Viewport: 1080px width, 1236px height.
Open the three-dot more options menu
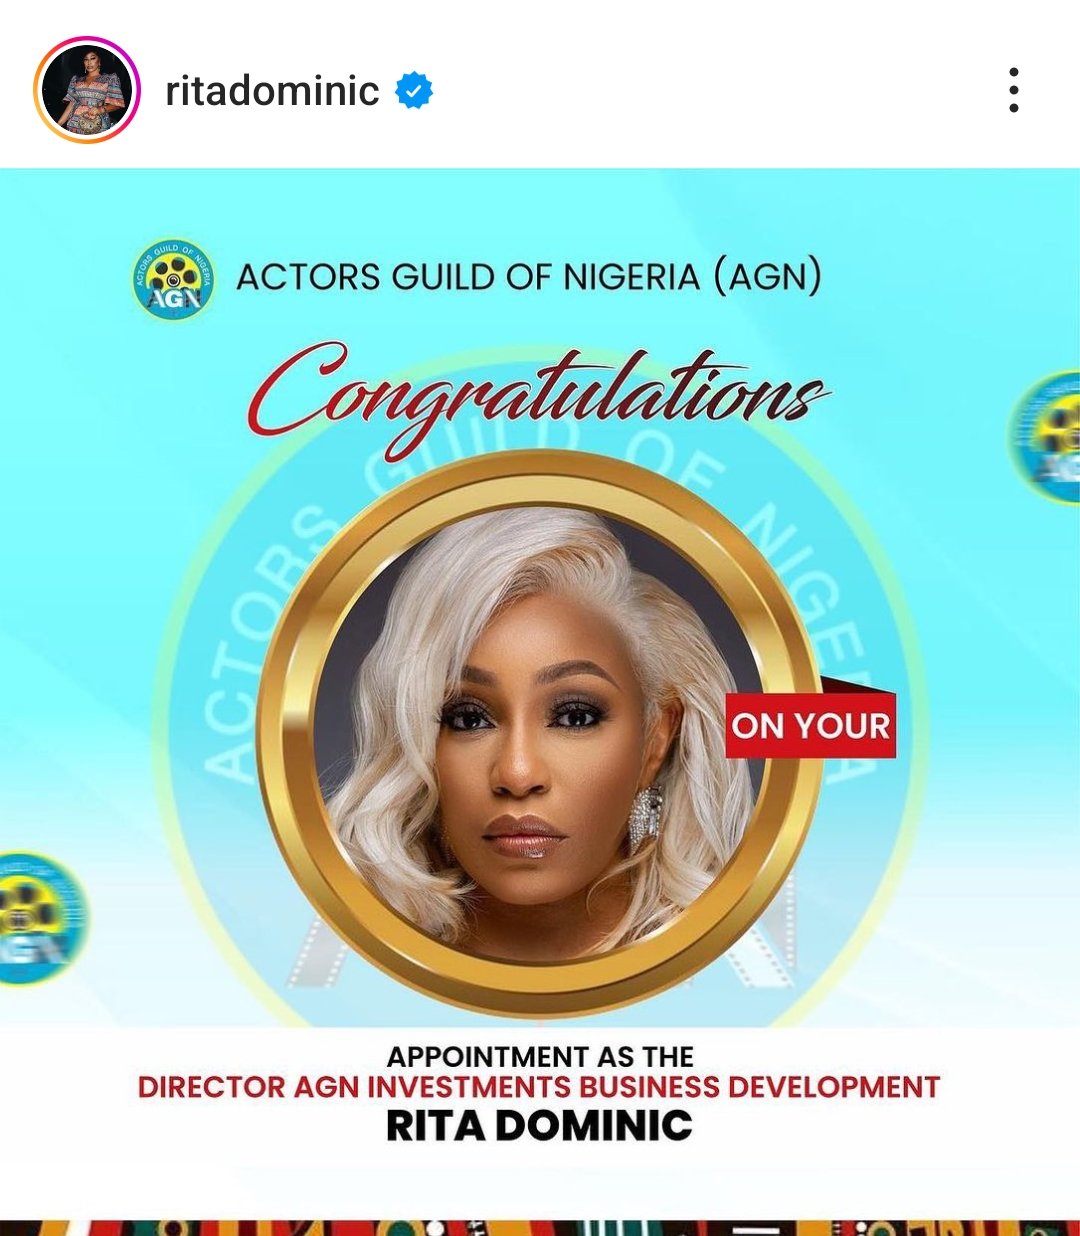(1014, 90)
